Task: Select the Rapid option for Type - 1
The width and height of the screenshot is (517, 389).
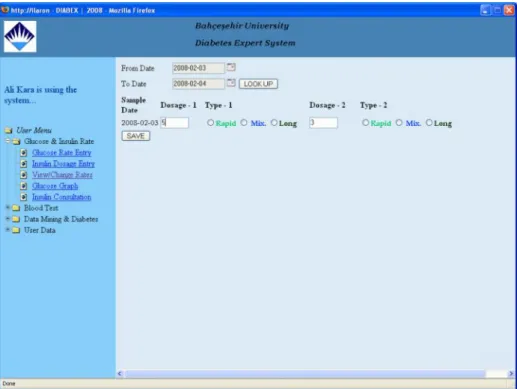Action: click(210, 123)
